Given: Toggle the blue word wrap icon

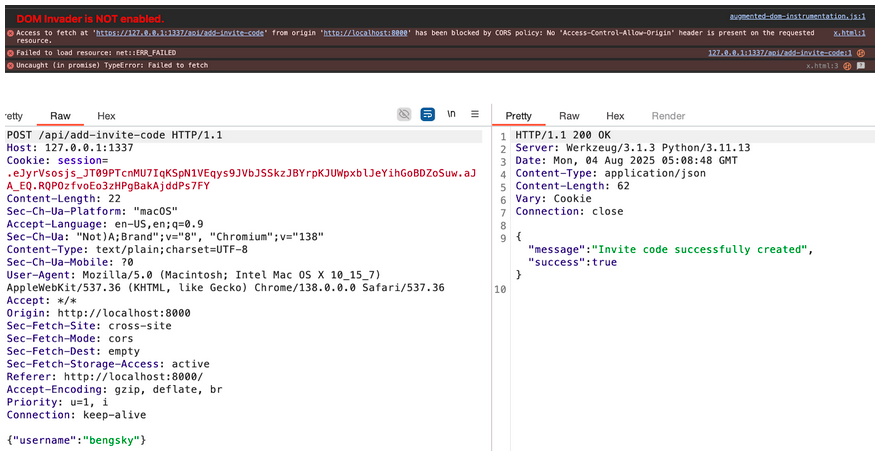Looking at the screenshot, I should [427, 115].
